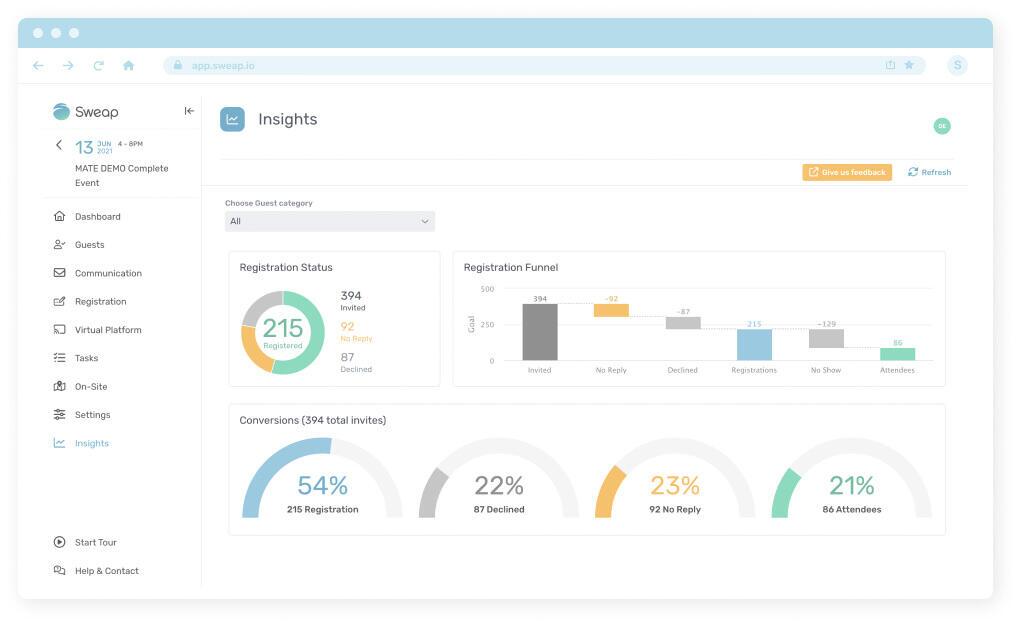
Task: Select Communication in the sidebar
Action: point(108,273)
